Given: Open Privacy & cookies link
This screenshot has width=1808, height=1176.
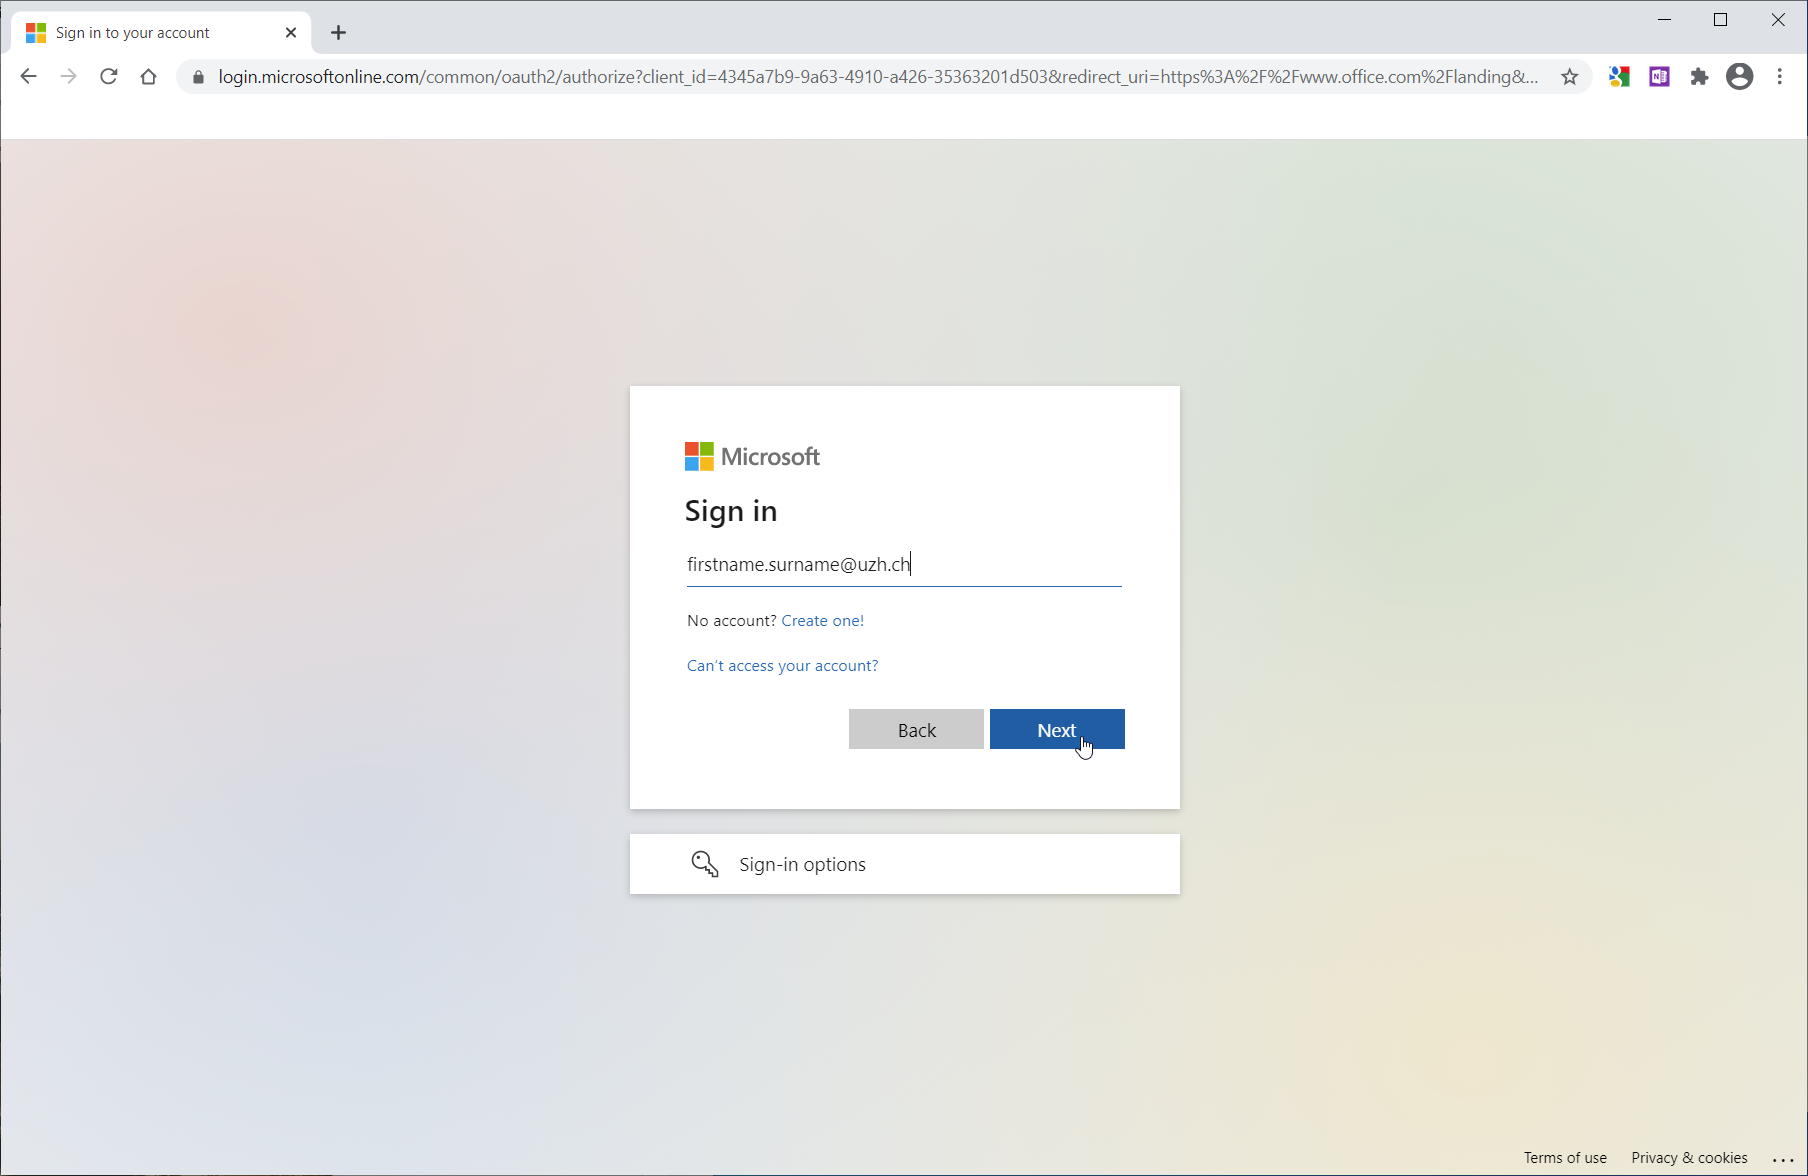Looking at the screenshot, I should [1689, 1157].
